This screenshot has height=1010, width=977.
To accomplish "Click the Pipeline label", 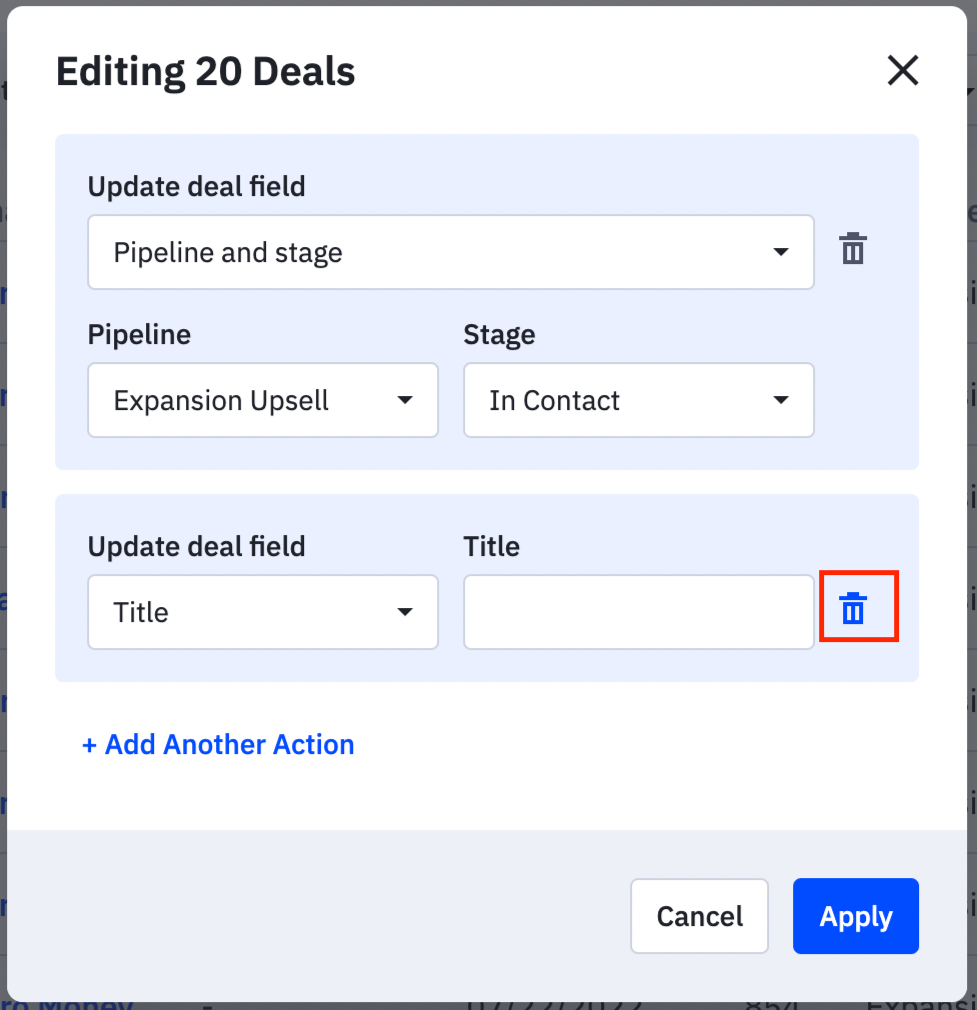I will 139,335.
